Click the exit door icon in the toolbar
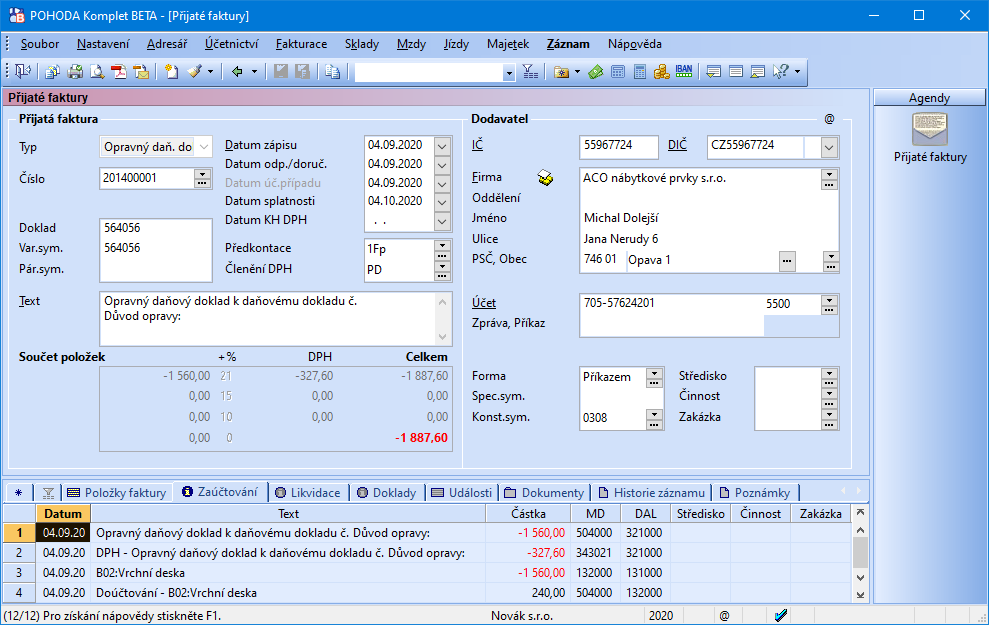Screen dimensions: 989x625 (23, 72)
